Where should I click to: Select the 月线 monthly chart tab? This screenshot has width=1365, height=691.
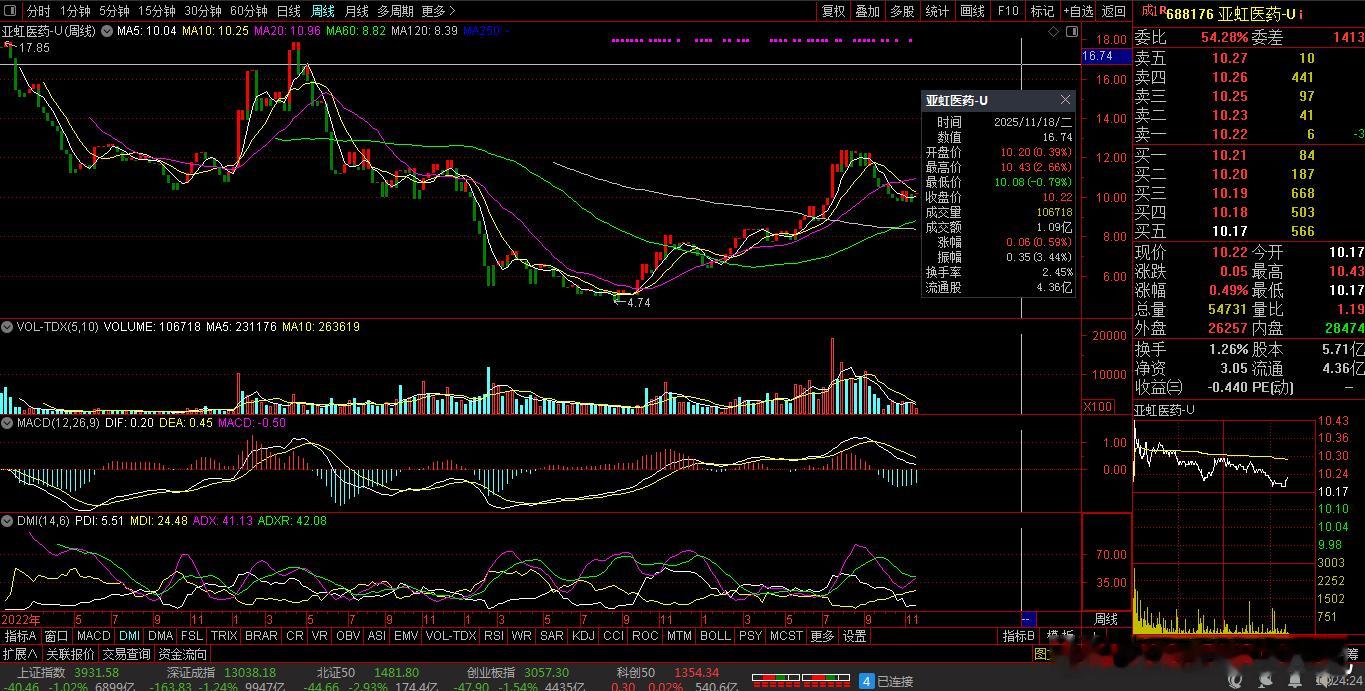355,11
